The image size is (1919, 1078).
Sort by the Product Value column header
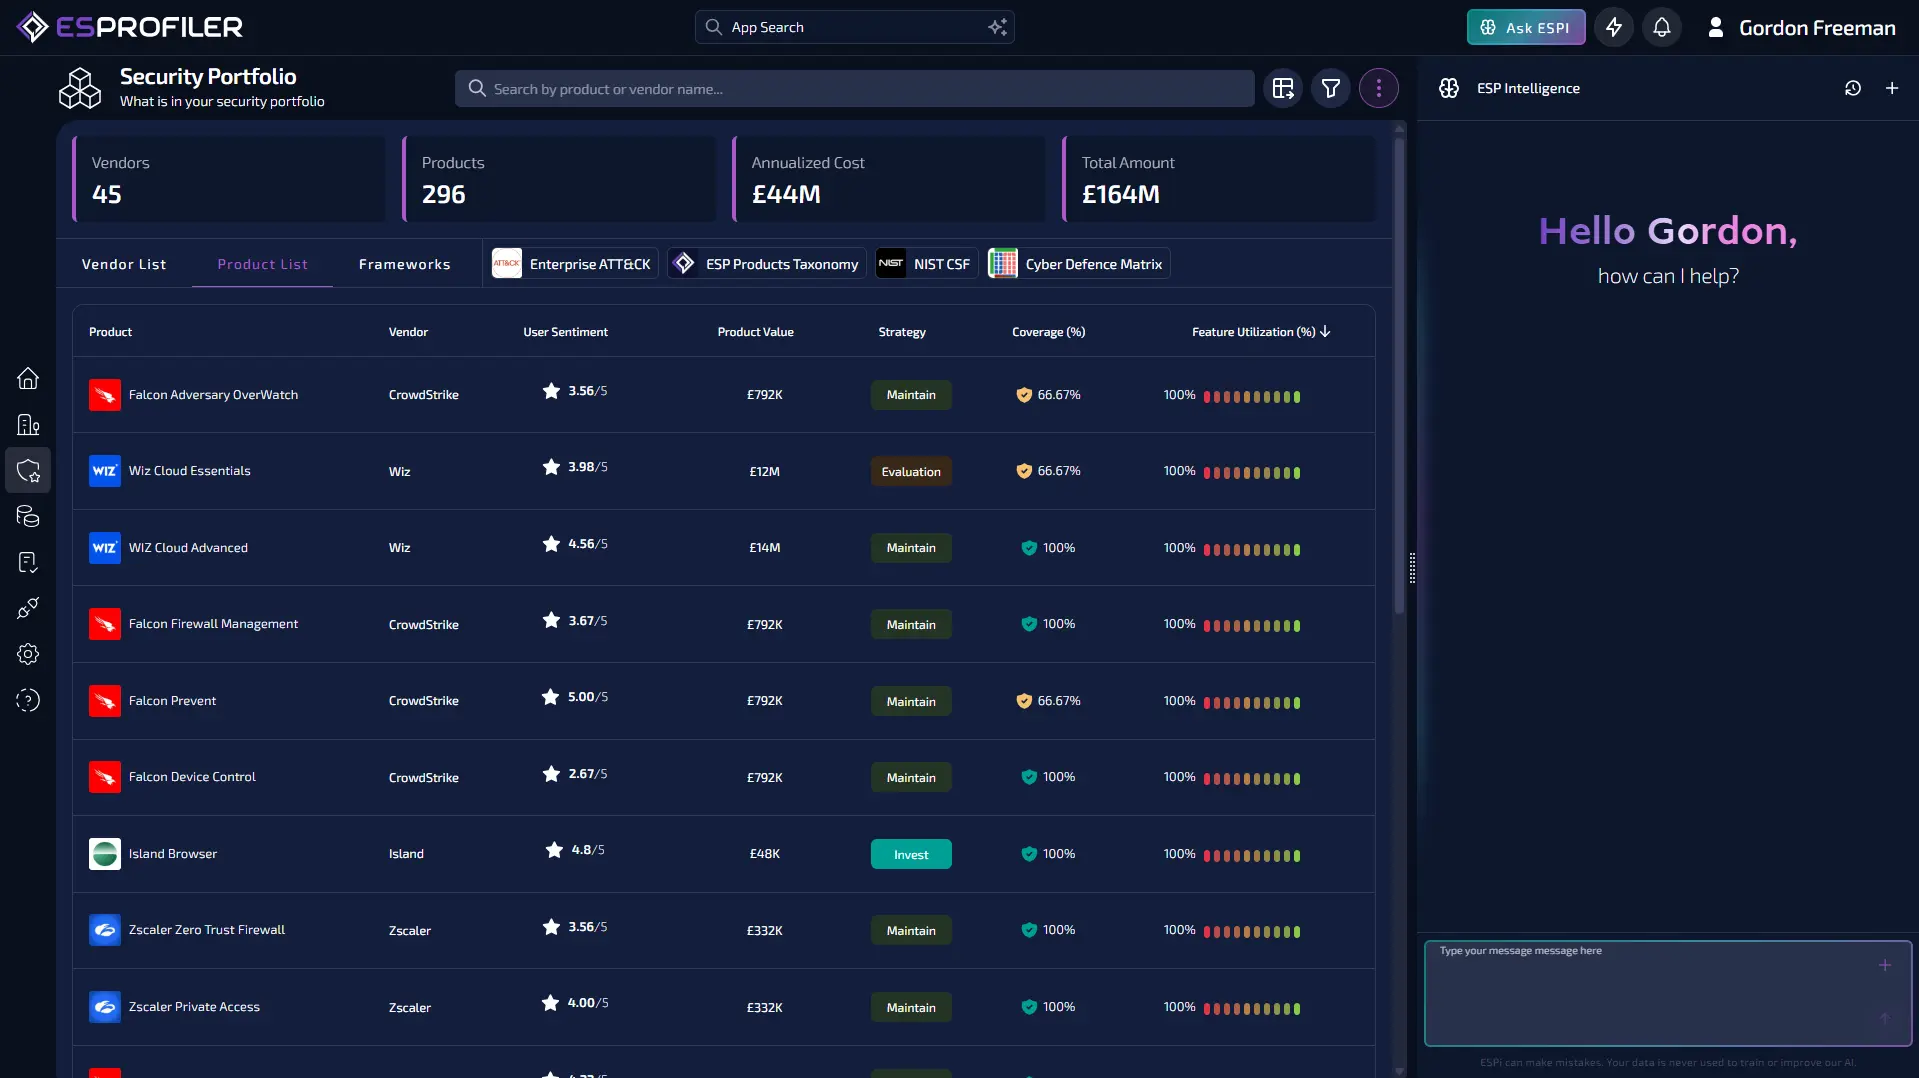[755, 332]
